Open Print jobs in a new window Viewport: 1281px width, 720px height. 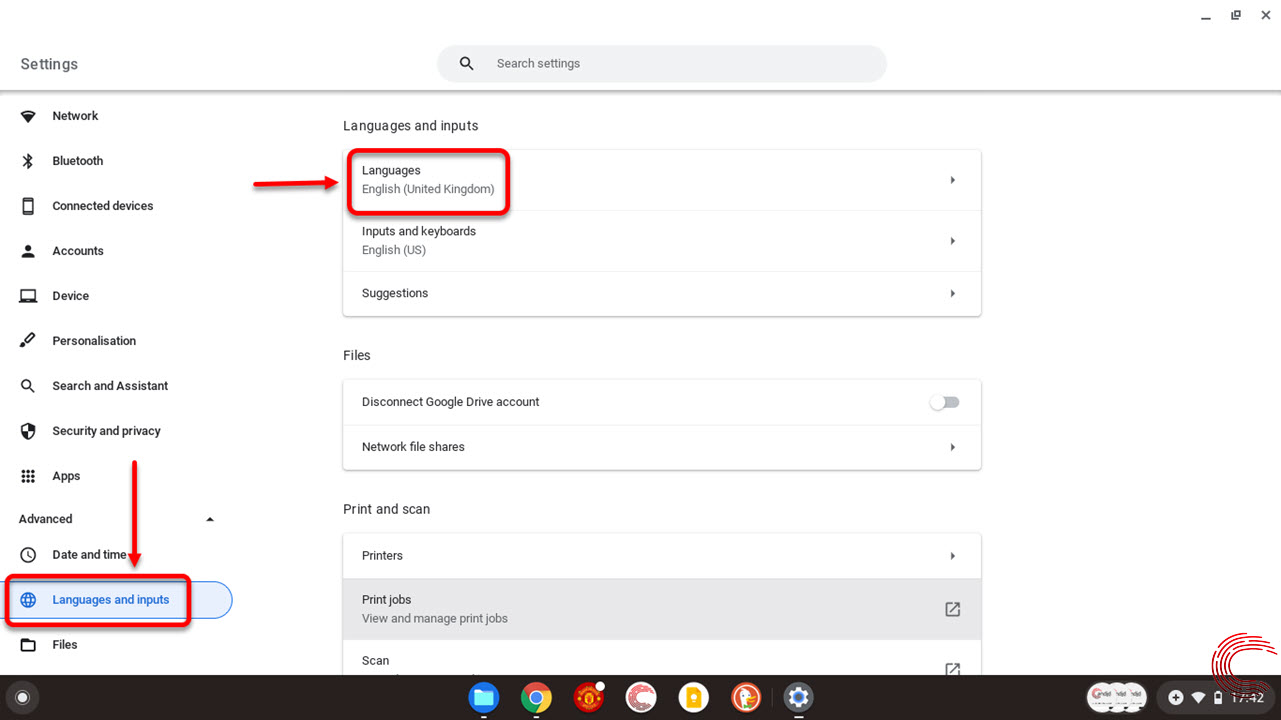[951, 608]
